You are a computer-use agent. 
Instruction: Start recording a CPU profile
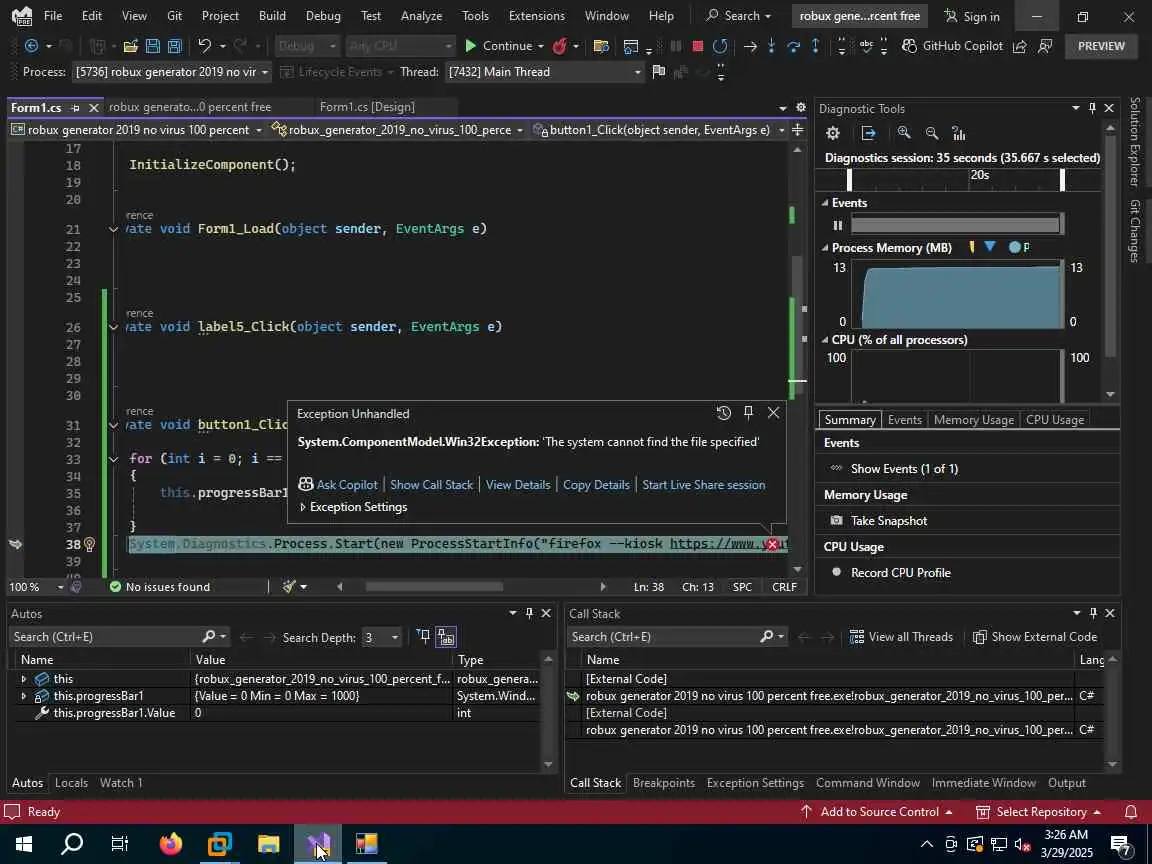[x=891, y=573]
